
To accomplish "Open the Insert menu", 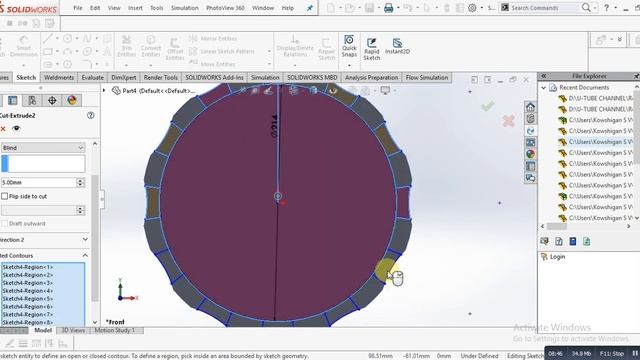I will pyautogui.click(x=135, y=8).
